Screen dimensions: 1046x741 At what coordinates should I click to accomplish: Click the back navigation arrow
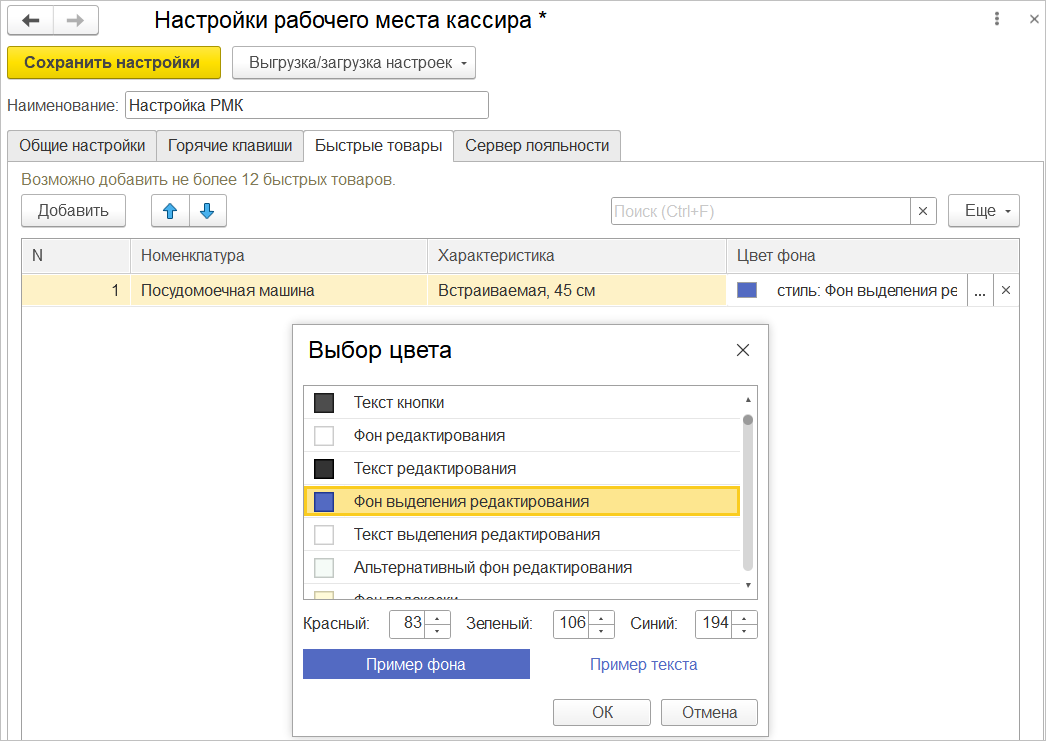pyautogui.click(x=30, y=20)
